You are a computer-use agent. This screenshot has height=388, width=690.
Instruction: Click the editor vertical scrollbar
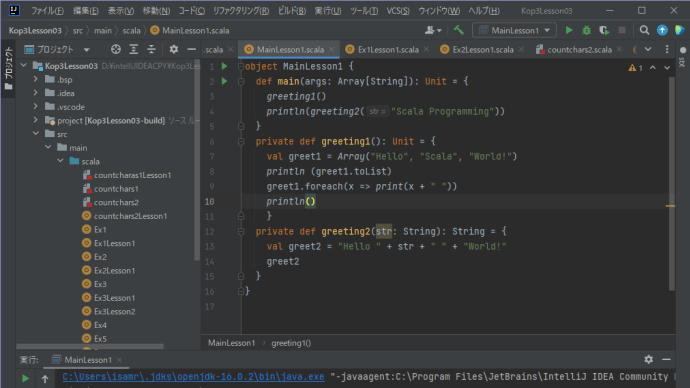coord(672,184)
